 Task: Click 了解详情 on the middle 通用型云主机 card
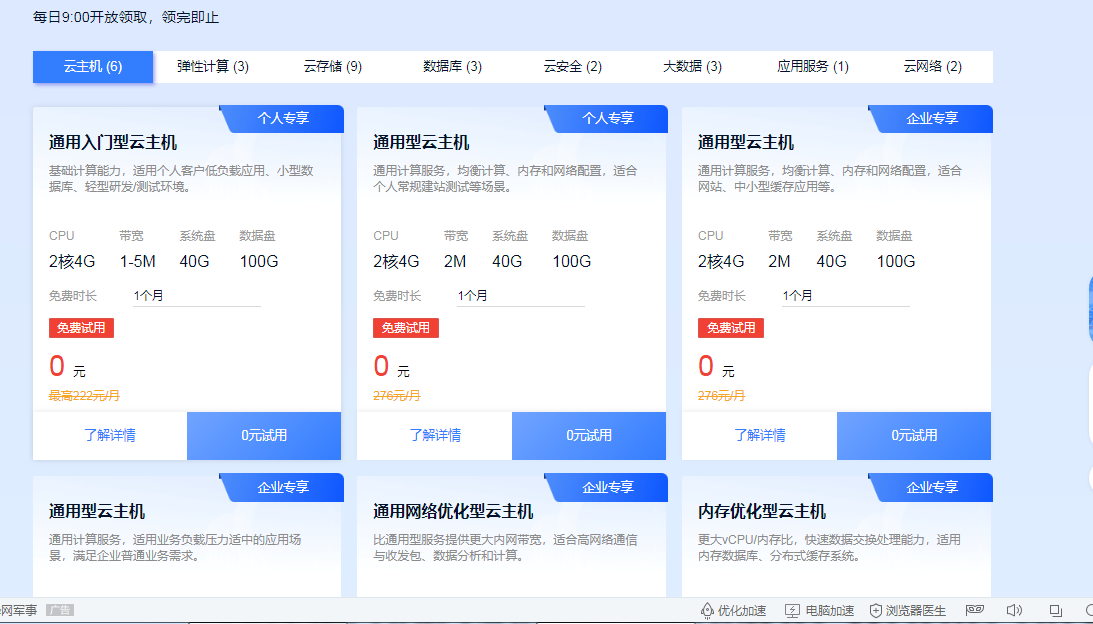(435, 436)
